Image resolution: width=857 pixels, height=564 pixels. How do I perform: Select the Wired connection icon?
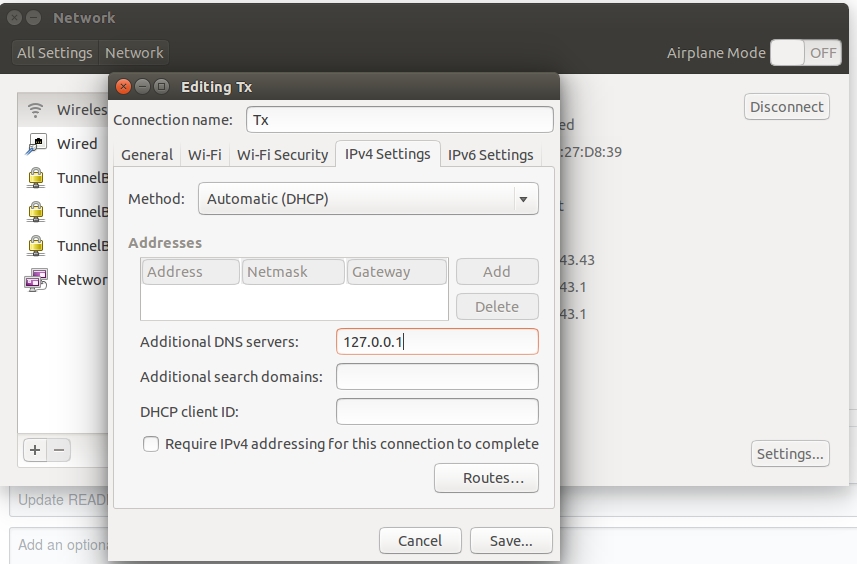coord(36,144)
